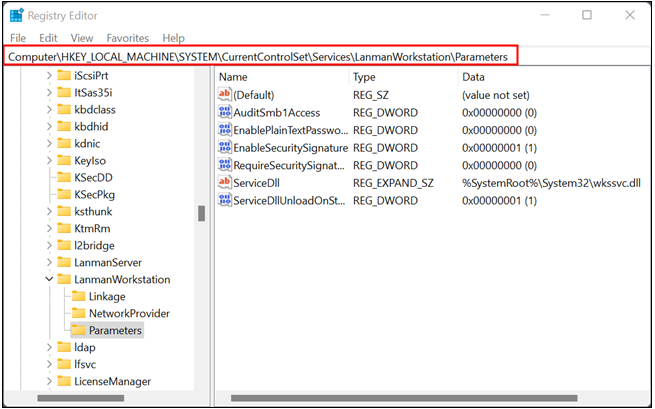Click the tree pane vertical scrollbar thumb
Screen dimensions: 655x409
[201, 214]
